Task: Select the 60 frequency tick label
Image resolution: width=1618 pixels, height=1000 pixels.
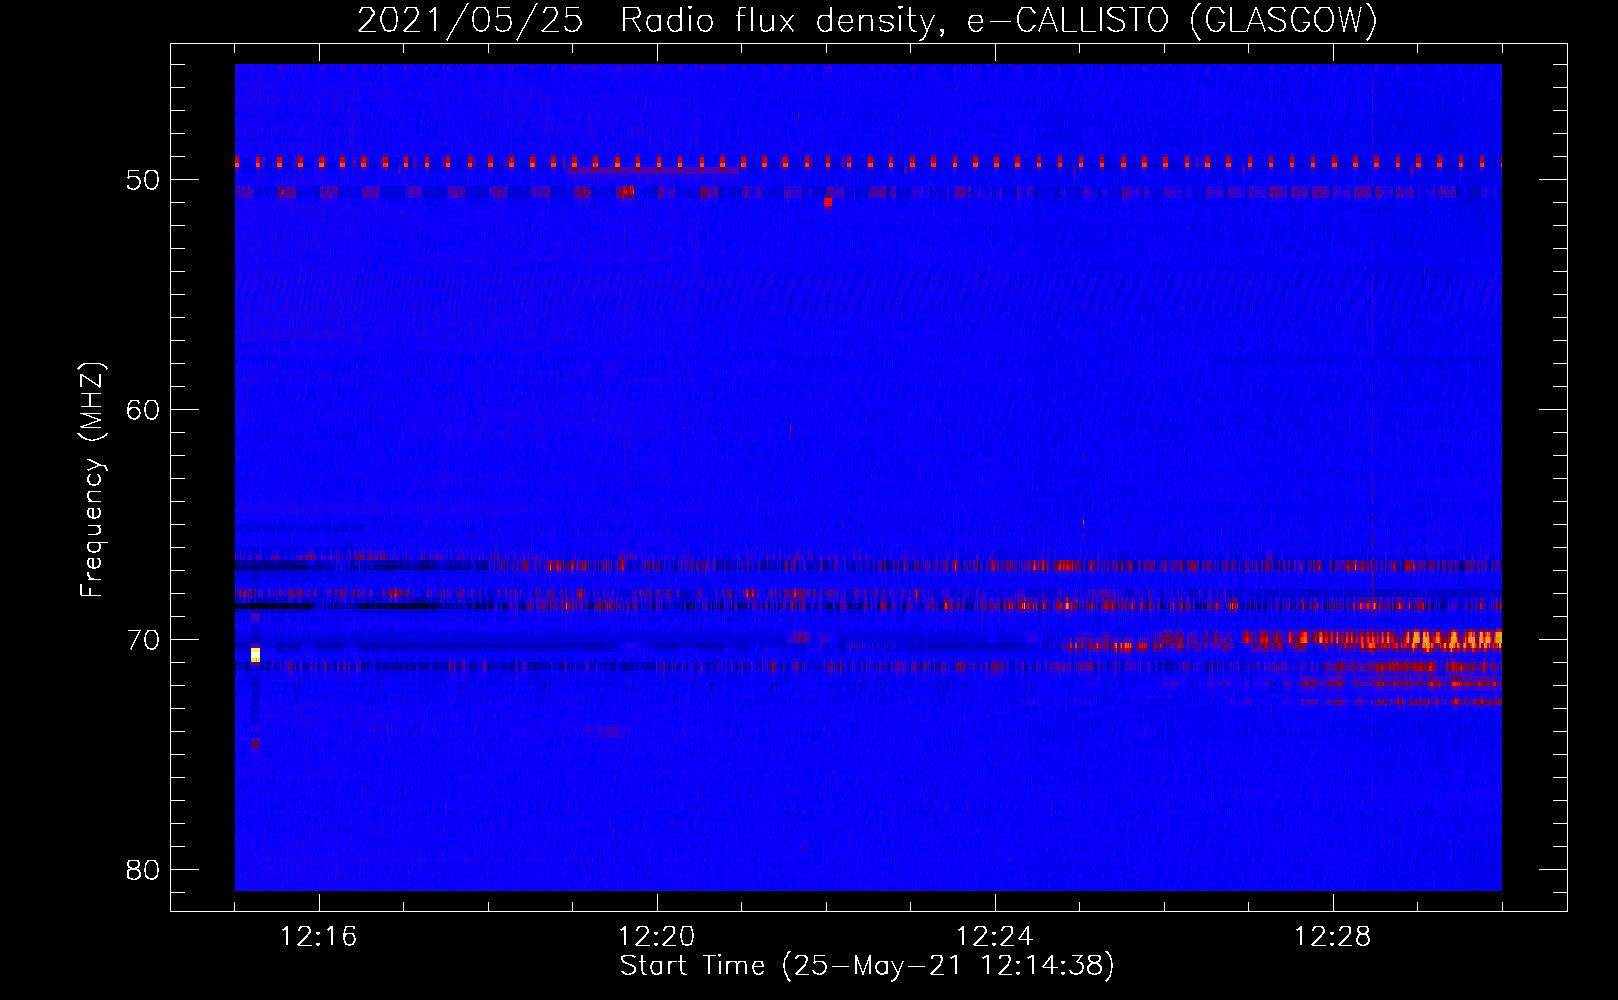Action: 143,410
